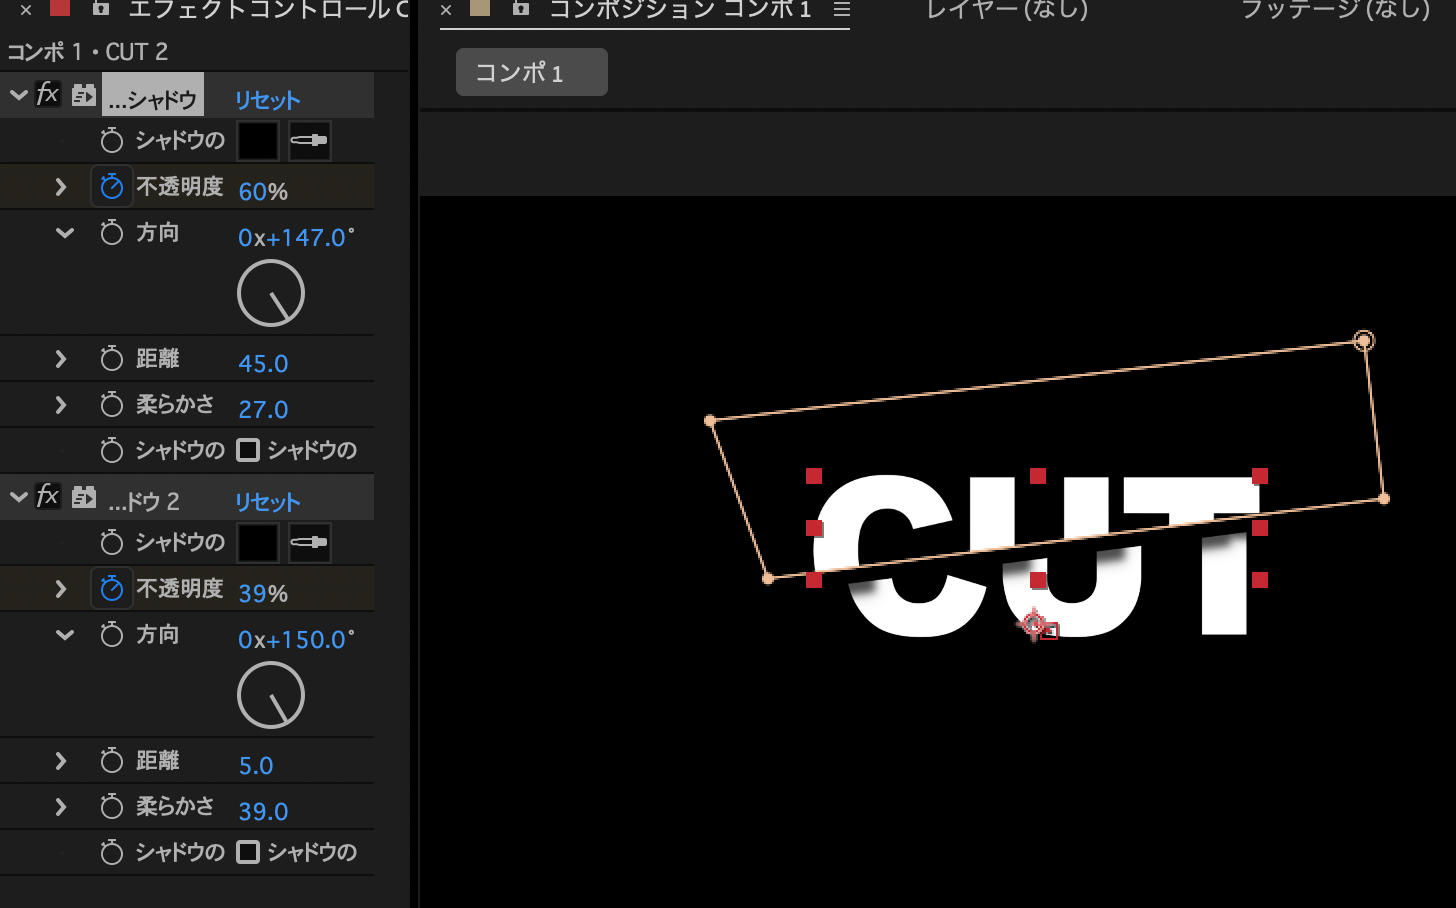
Task: Toggle the fx switch for first Drop Shadow
Action: [x=48, y=95]
